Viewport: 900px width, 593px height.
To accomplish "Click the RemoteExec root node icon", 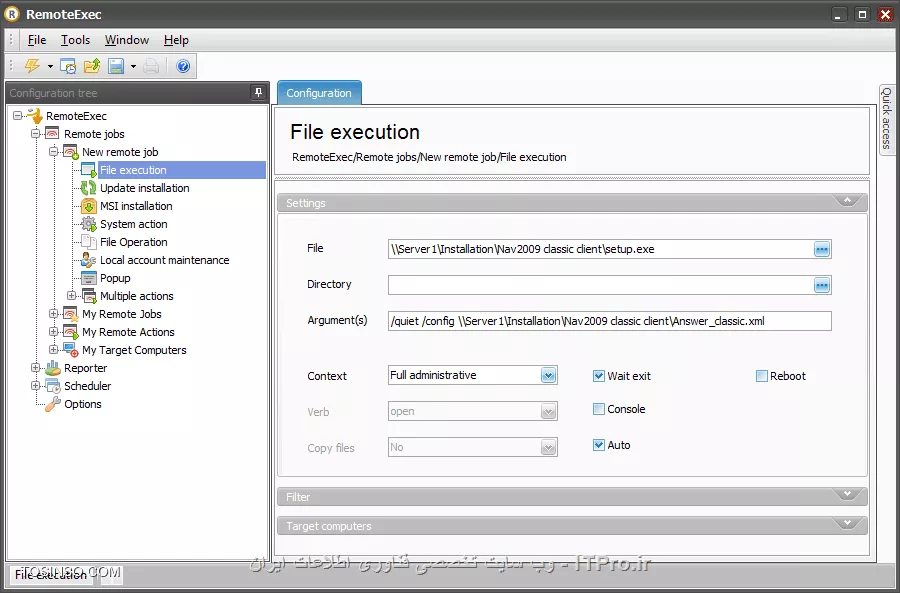I will [x=35, y=116].
